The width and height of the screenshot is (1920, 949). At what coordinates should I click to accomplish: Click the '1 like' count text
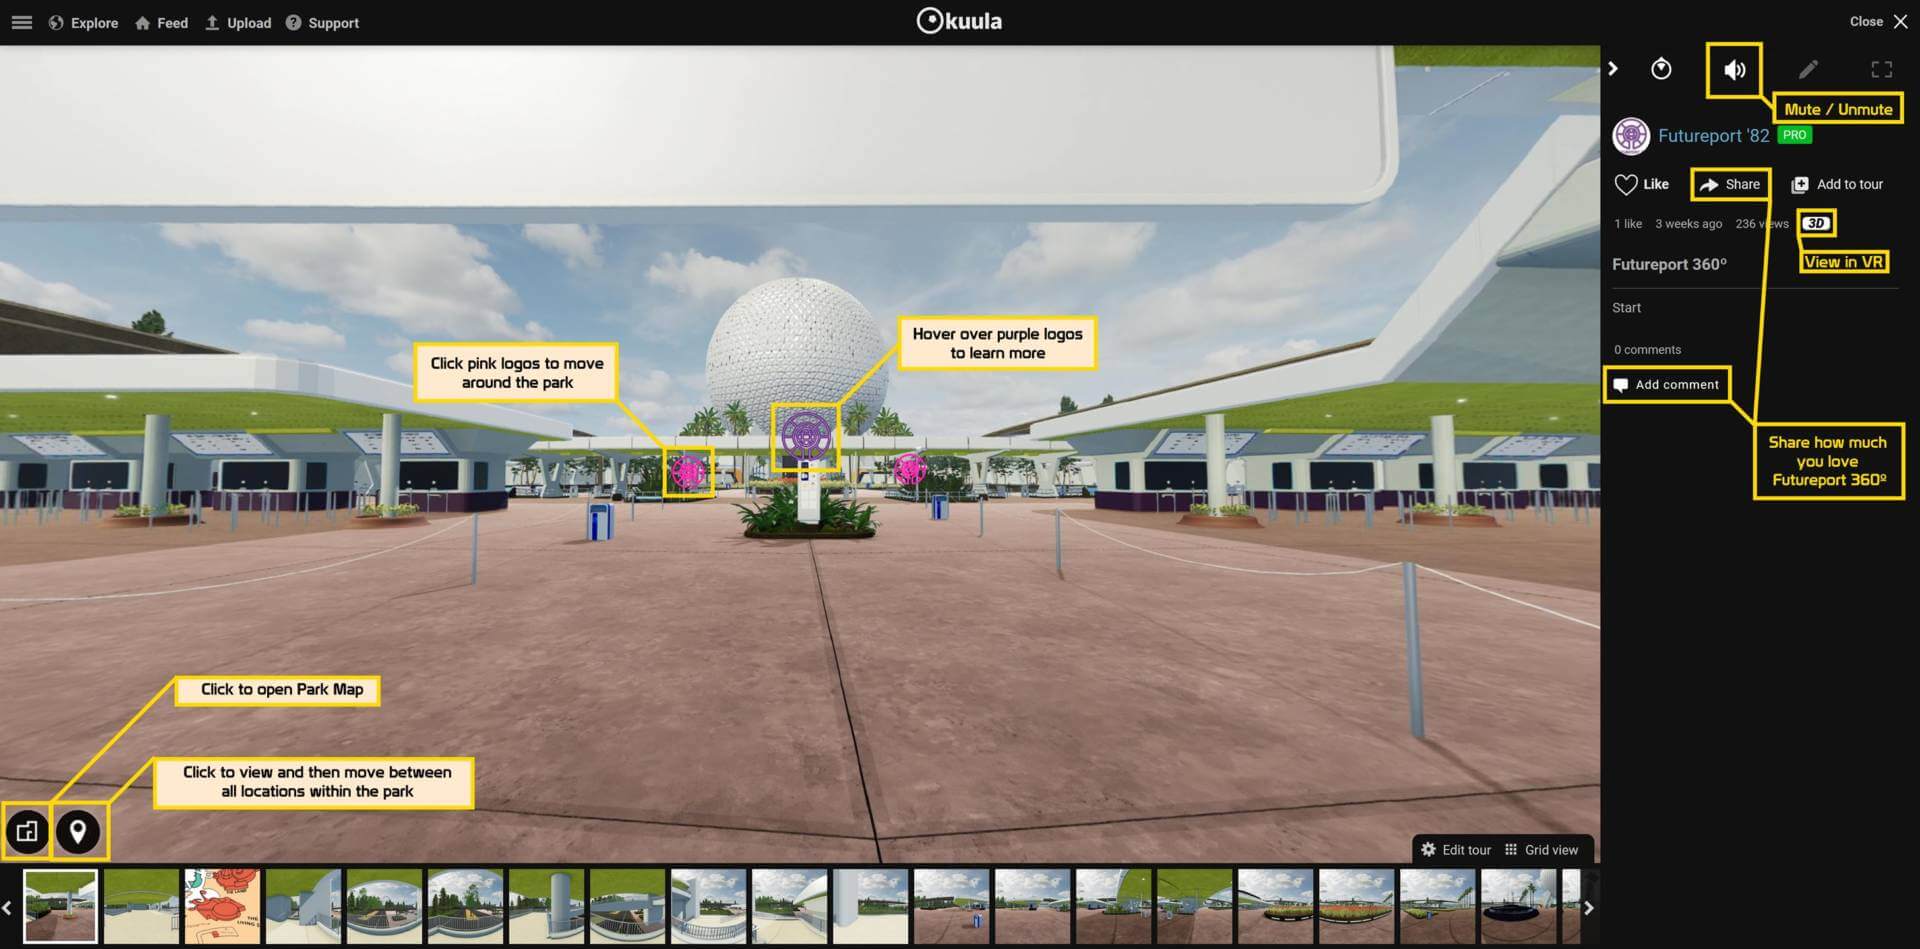coord(1628,224)
